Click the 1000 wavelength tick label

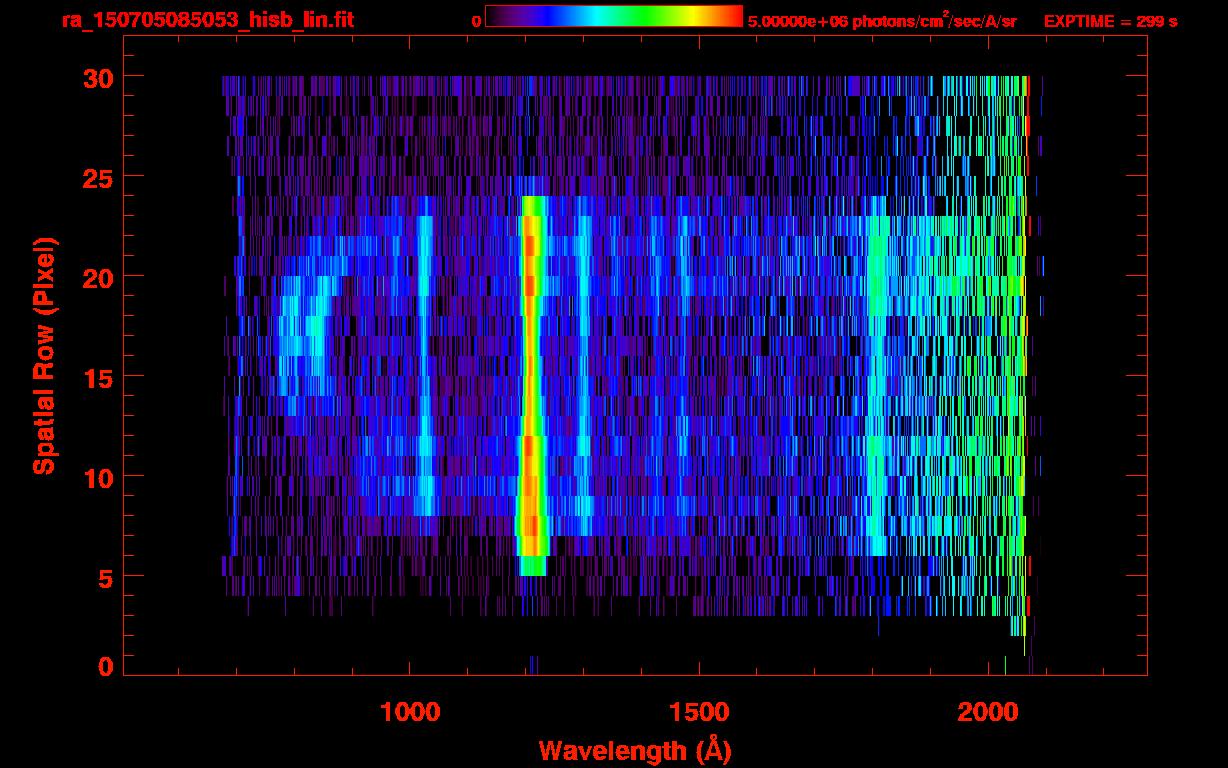[410, 712]
